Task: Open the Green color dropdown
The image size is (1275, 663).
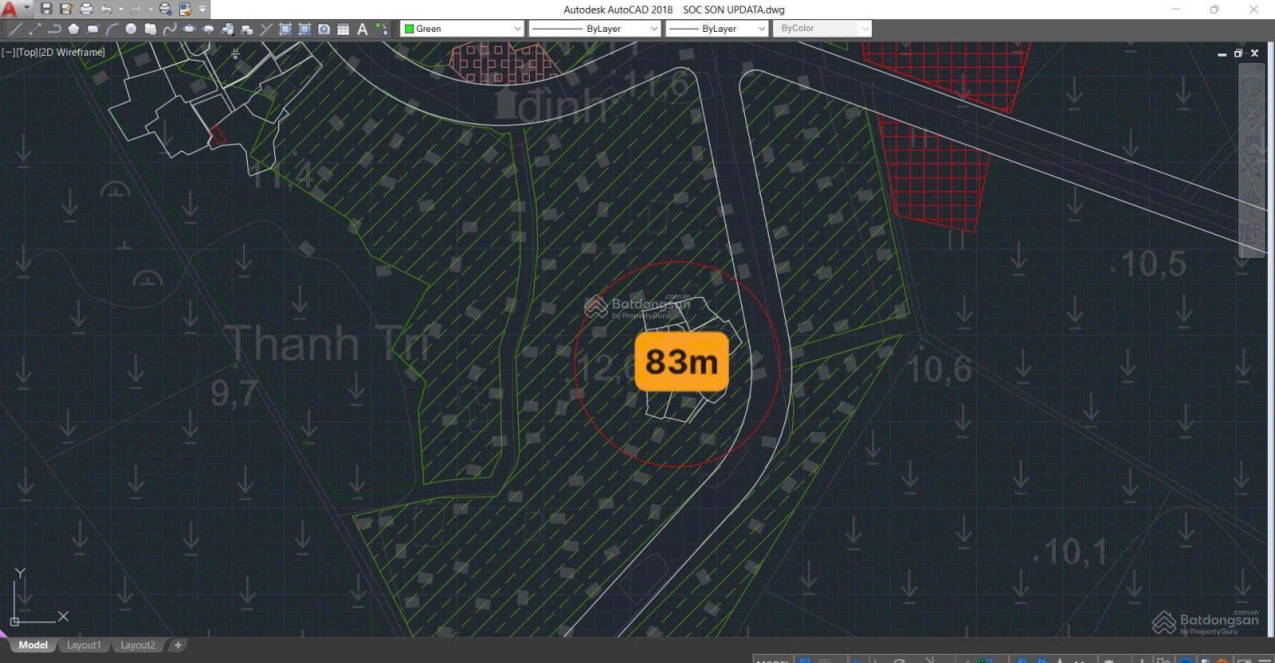Action: point(462,29)
